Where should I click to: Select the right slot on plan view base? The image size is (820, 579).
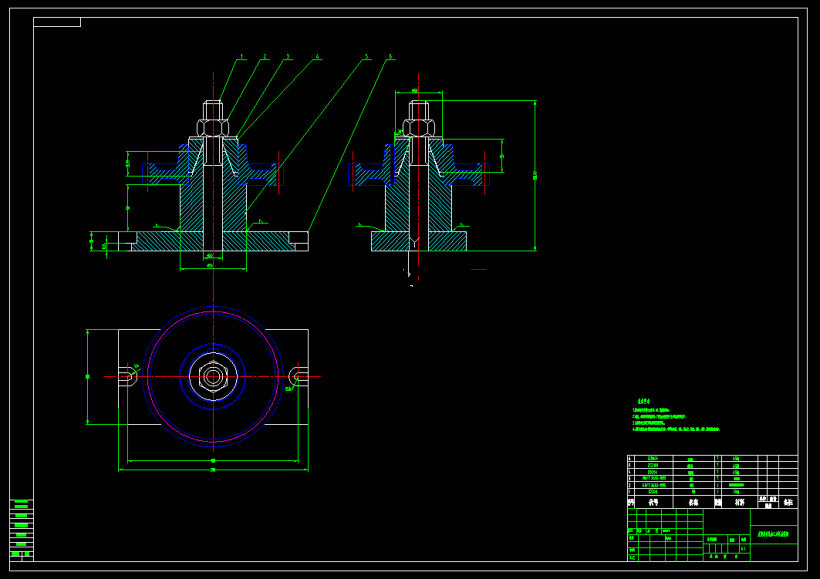[x=299, y=377]
